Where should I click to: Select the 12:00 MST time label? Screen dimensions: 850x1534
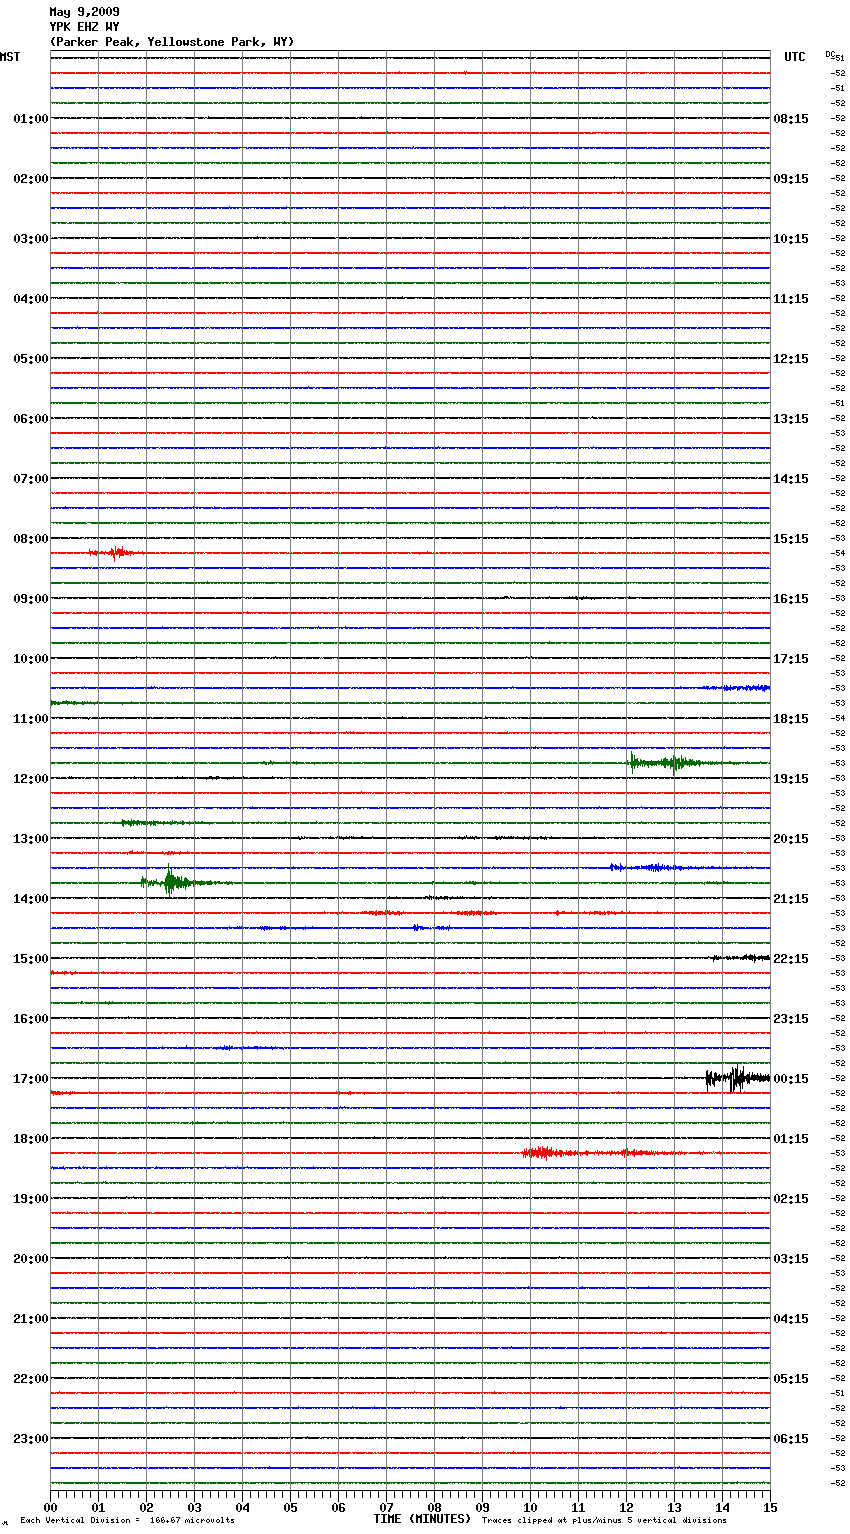(31, 779)
